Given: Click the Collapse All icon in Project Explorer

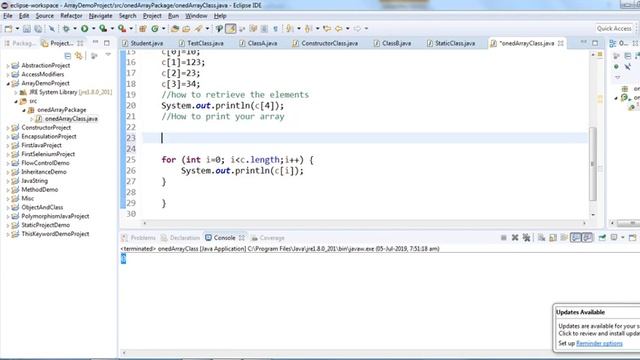Looking at the screenshot, I should (68, 56).
